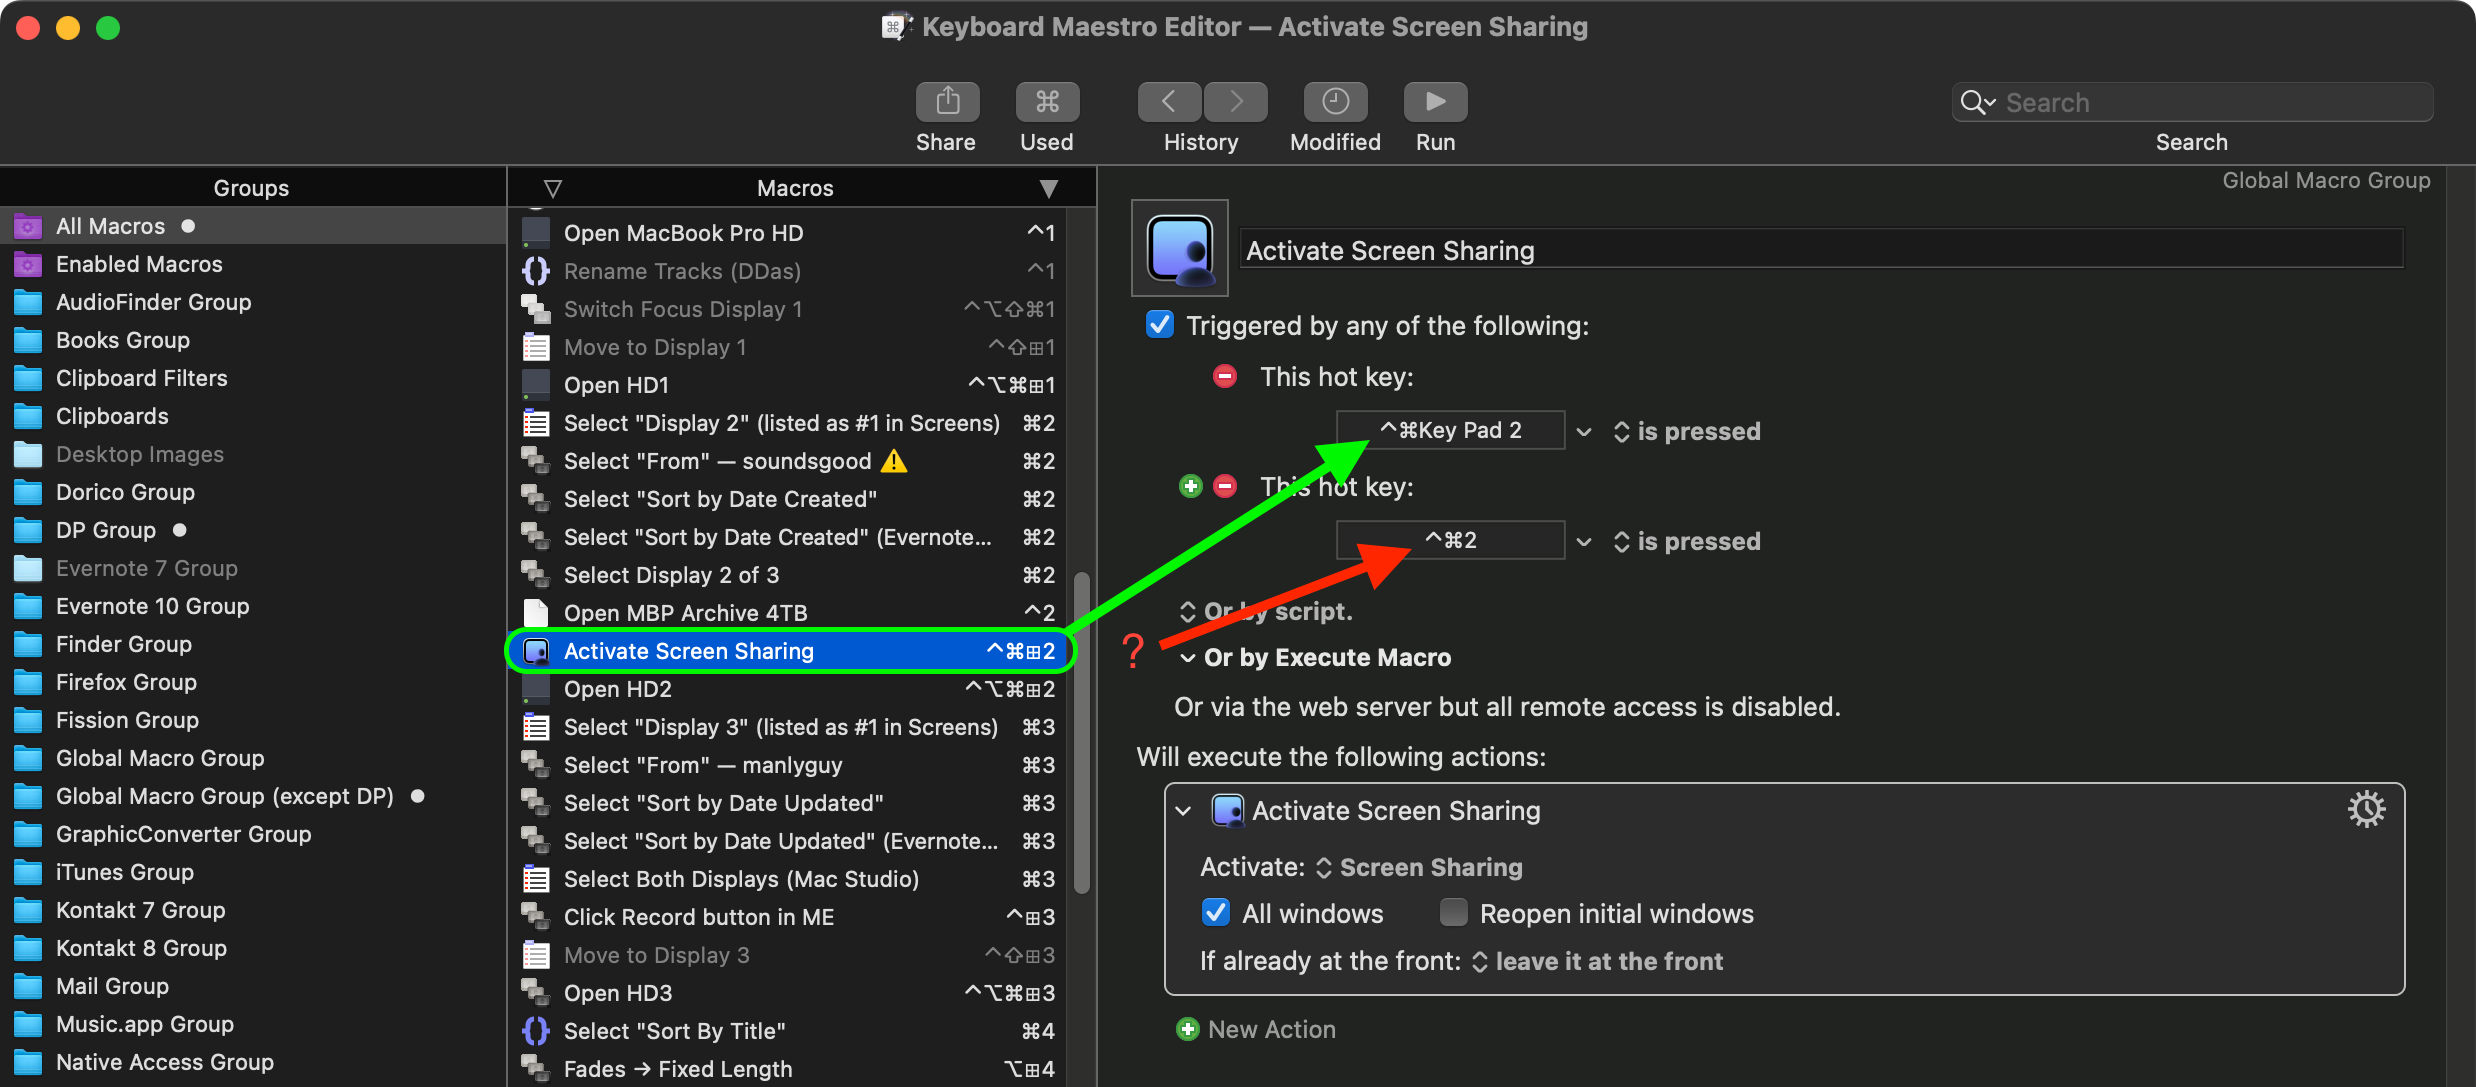Enable Reopen initial windows checkbox
This screenshot has width=2476, height=1087.
pyautogui.click(x=1453, y=913)
